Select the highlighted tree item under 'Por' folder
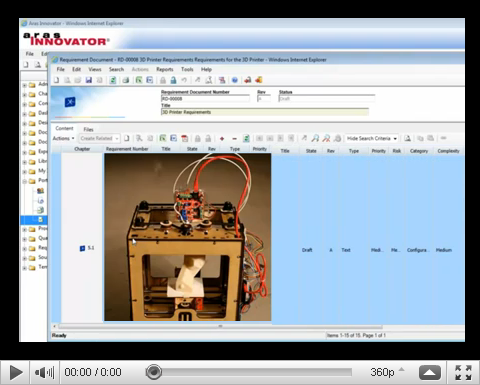The height and width of the screenshot is (385, 480). [x=34, y=220]
